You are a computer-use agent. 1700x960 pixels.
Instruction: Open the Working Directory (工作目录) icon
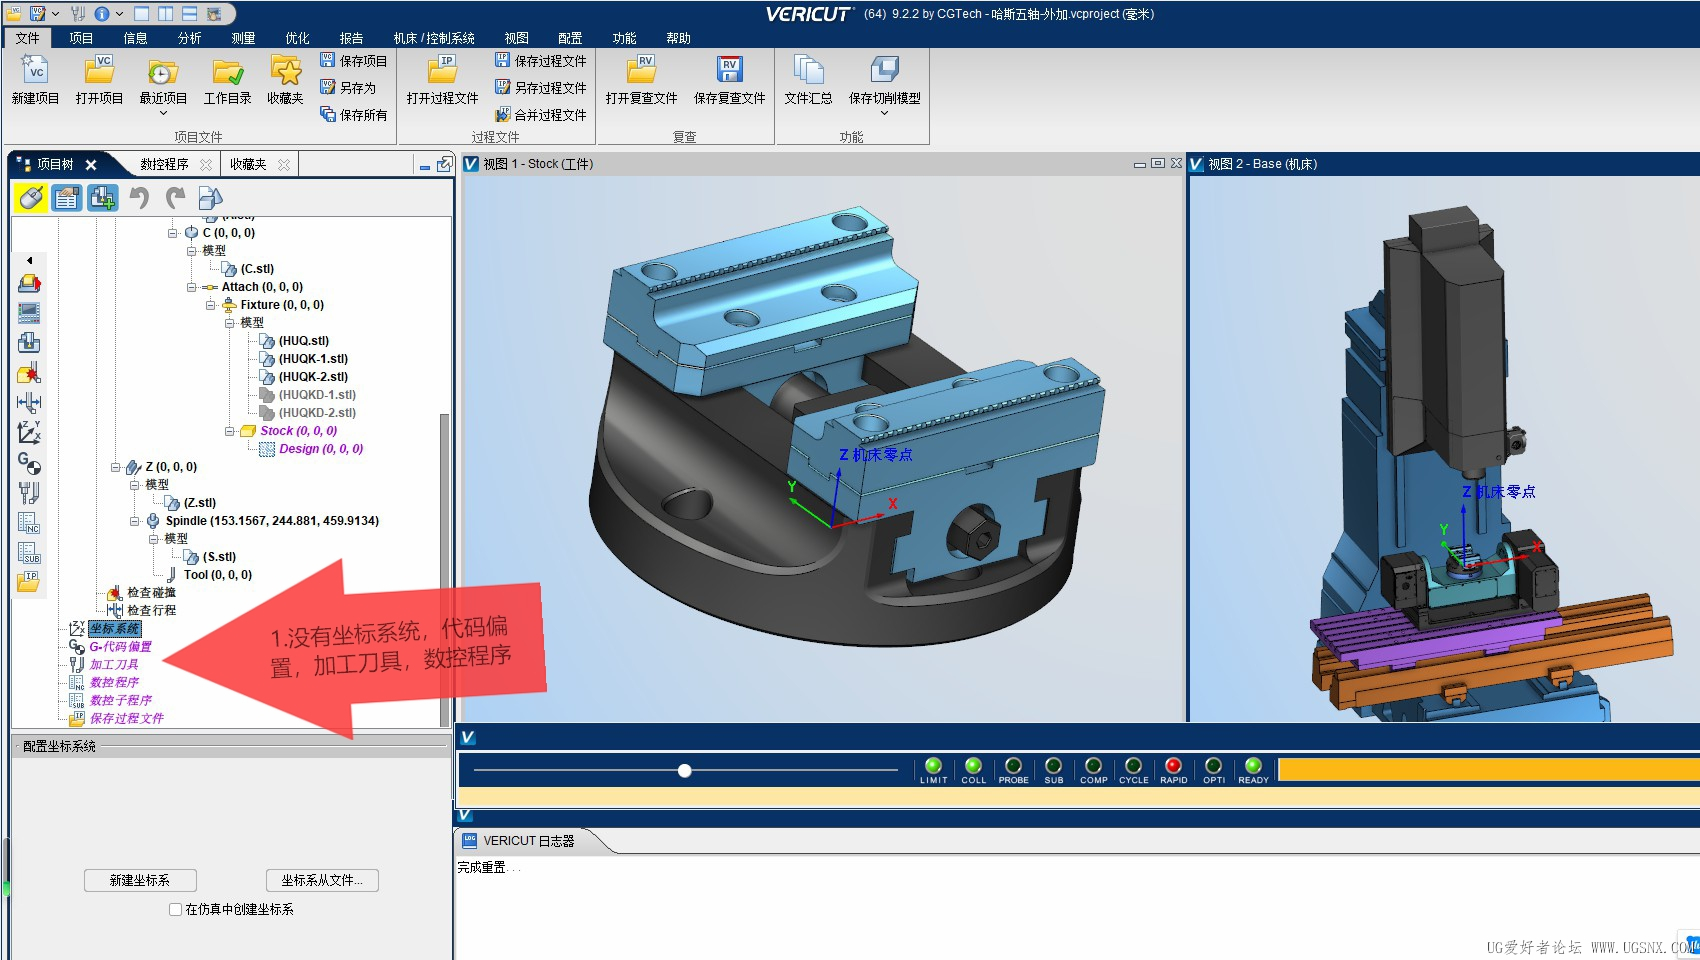[227, 71]
